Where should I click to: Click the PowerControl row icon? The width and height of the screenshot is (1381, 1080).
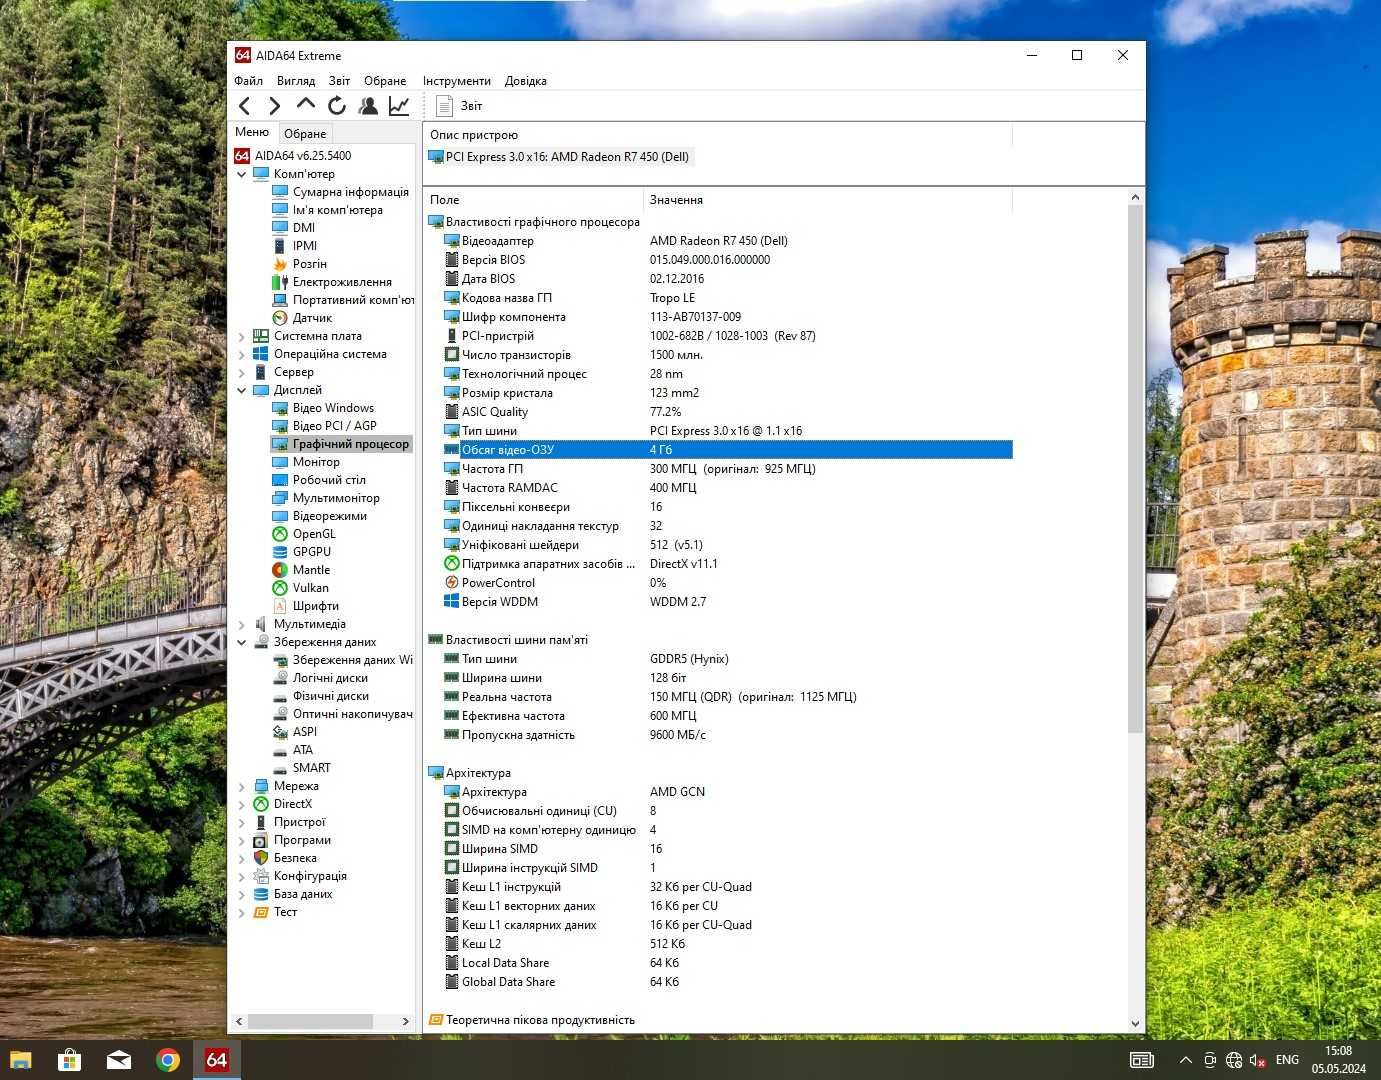452,583
